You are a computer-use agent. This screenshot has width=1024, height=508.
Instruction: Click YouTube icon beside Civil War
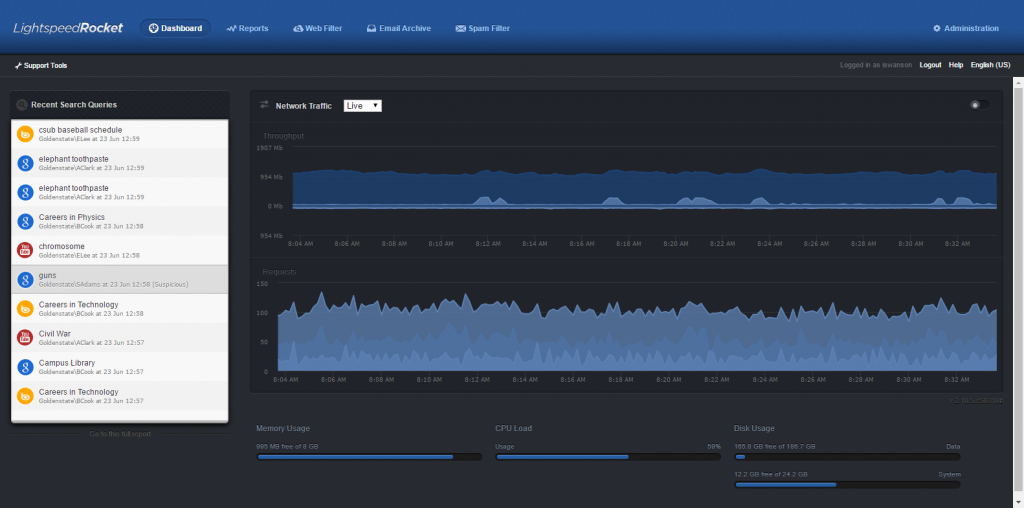(x=25, y=338)
